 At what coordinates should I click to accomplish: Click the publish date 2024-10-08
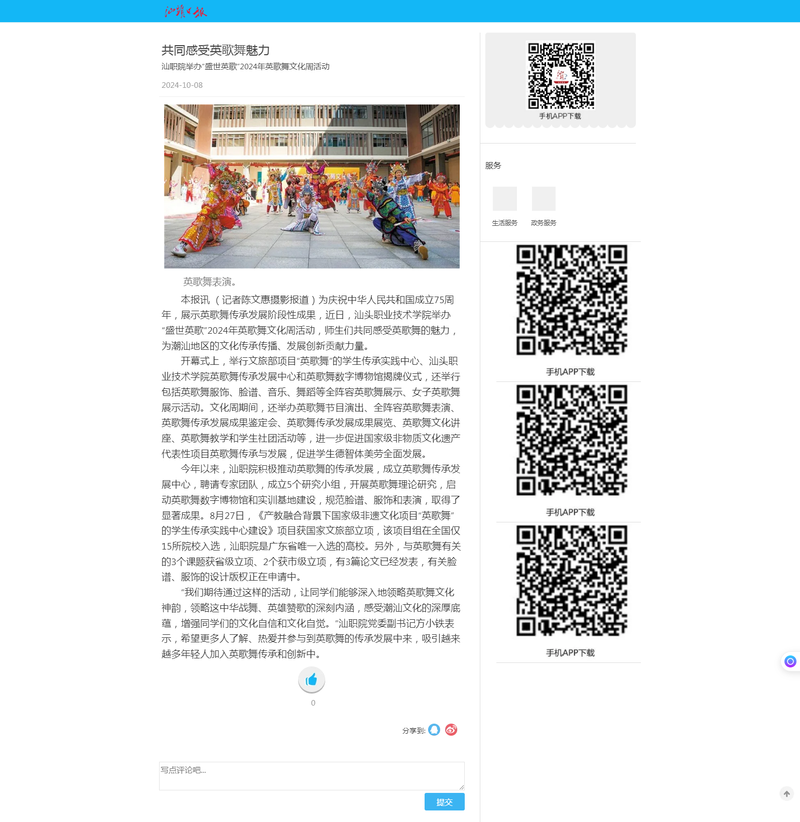(182, 85)
